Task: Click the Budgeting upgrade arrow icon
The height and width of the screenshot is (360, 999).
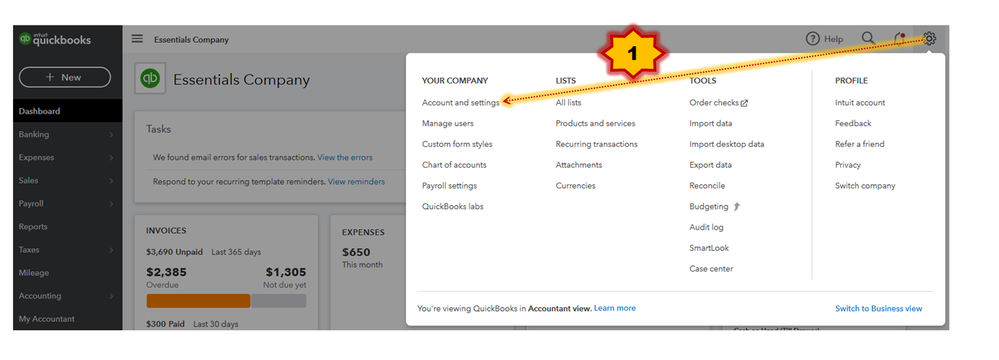Action: pyautogui.click(x=737, y=206)
